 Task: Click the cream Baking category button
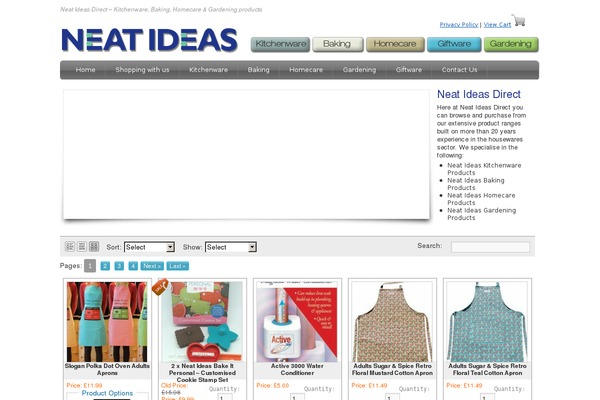tap(338, 44)
